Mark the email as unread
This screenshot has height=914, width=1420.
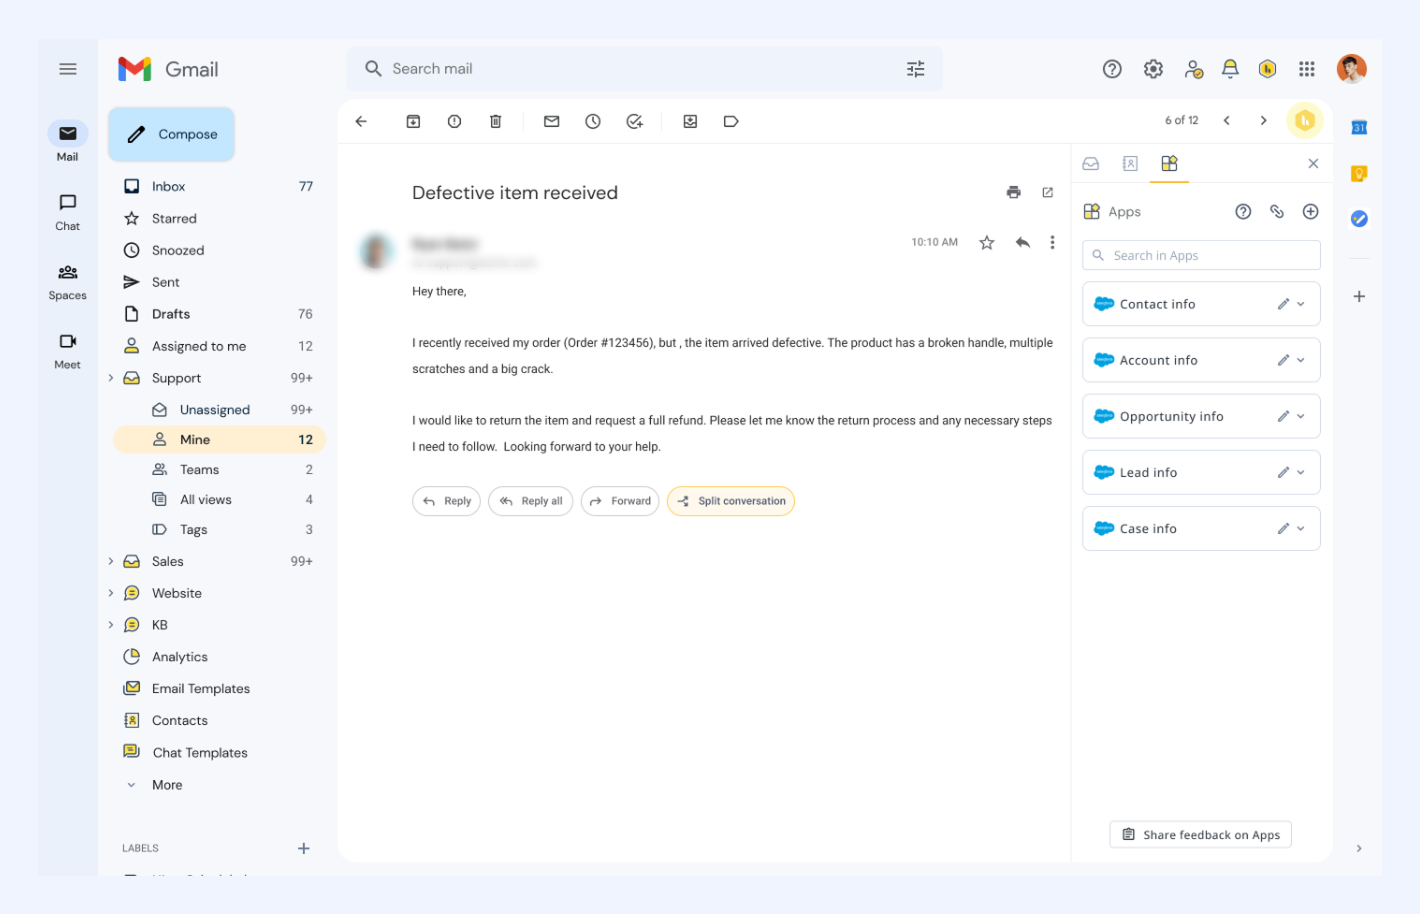(551, 121)
